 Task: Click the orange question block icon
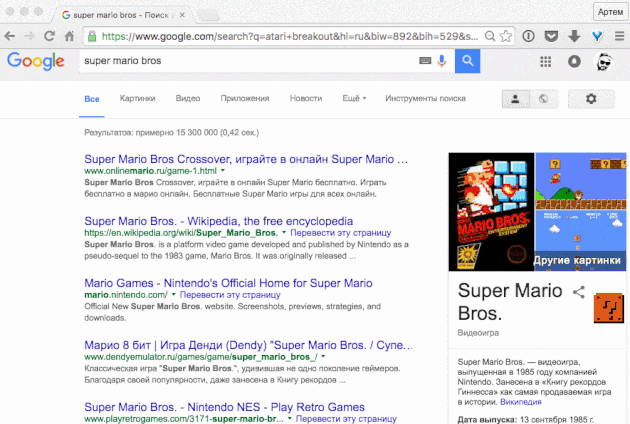tap(609, 308)
